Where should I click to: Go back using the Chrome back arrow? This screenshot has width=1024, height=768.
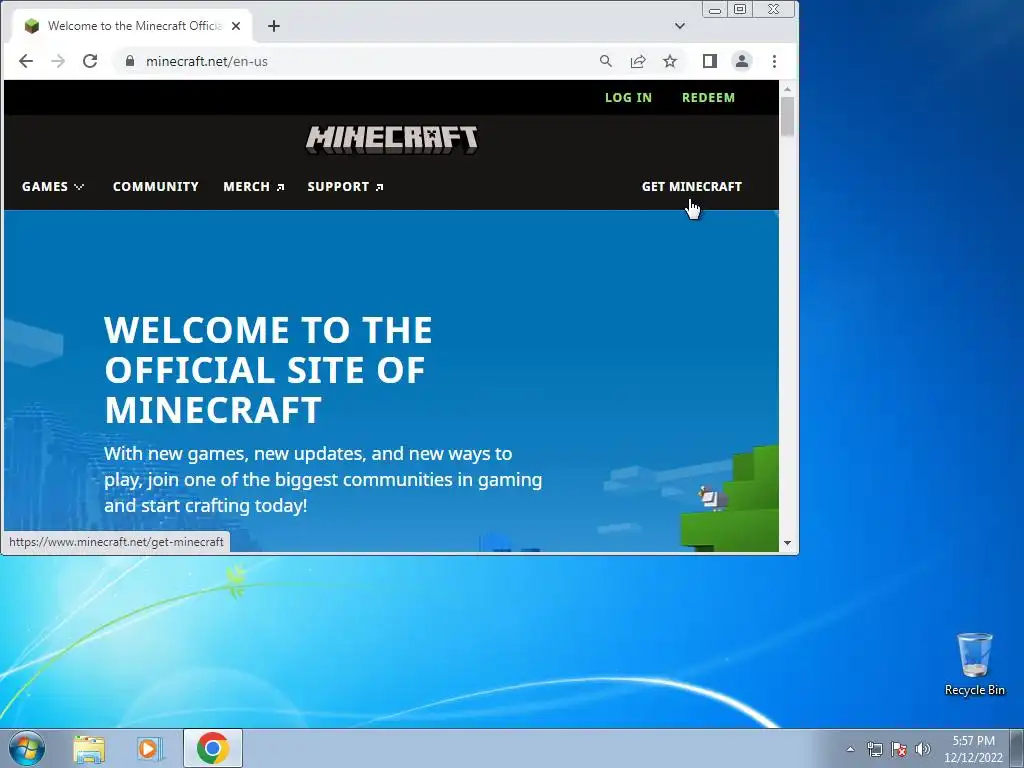pyautogui.click(x=26, y=61)
